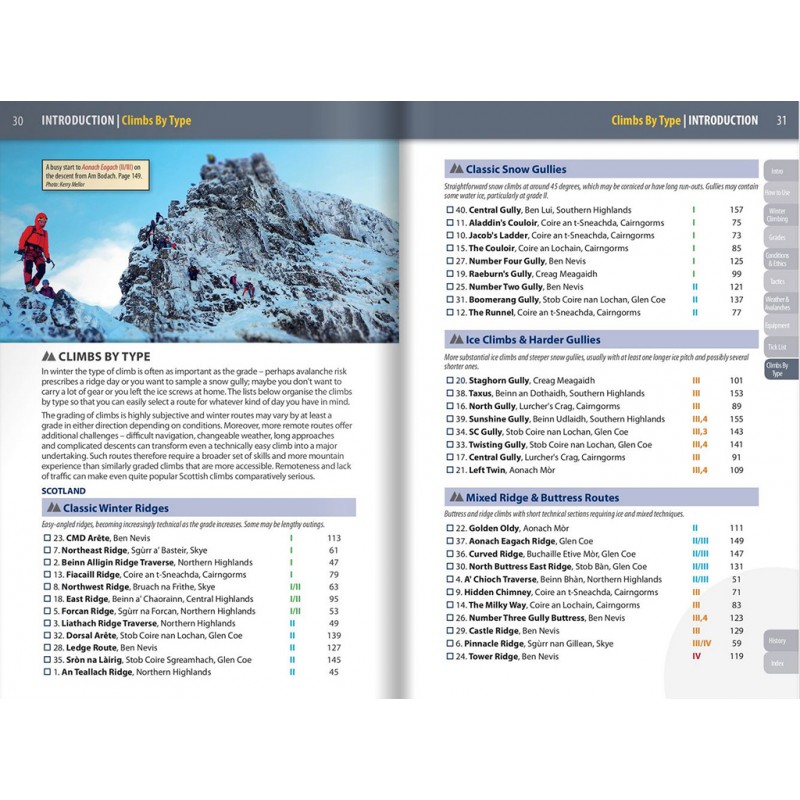Tick the Golden Oldy checkbox
The height and width of the screenshot is (800, 800).
point(449,527)
